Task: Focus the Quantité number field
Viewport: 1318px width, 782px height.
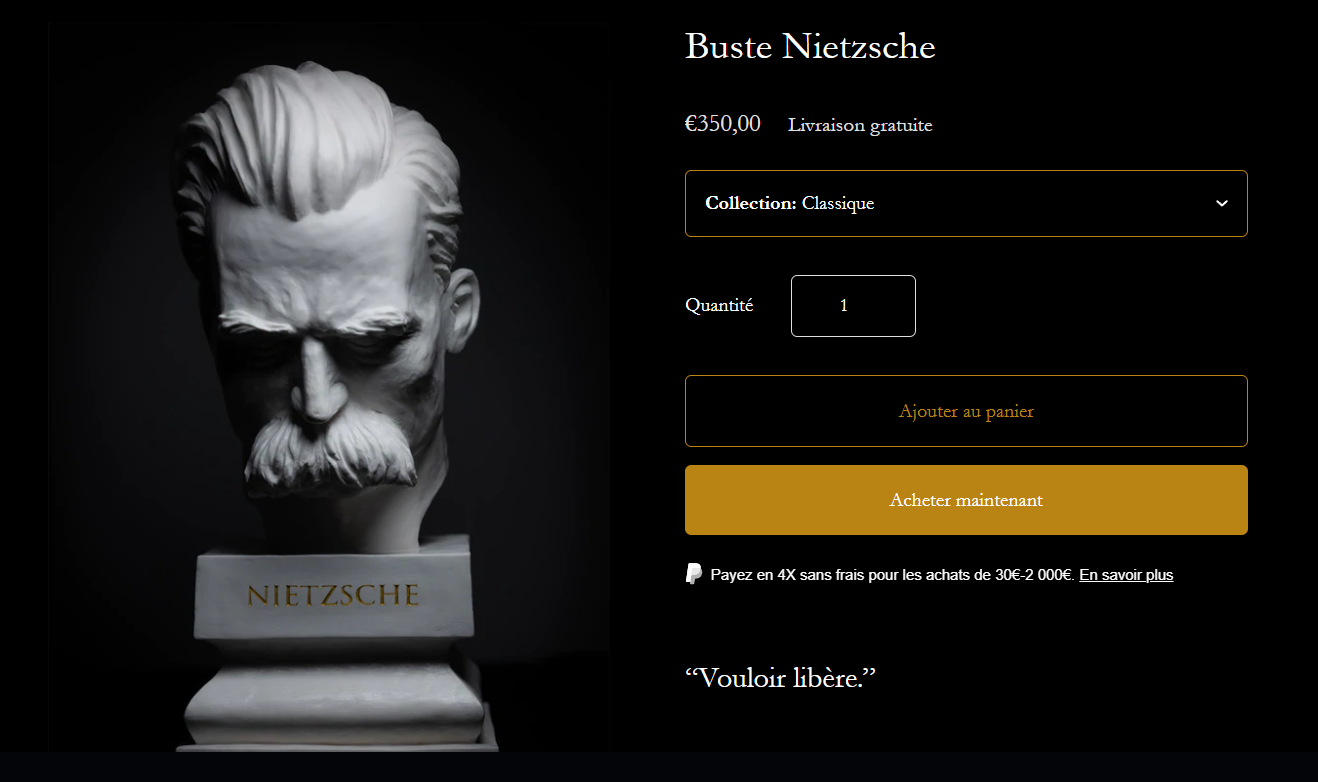Action: [x=853, y=306]
